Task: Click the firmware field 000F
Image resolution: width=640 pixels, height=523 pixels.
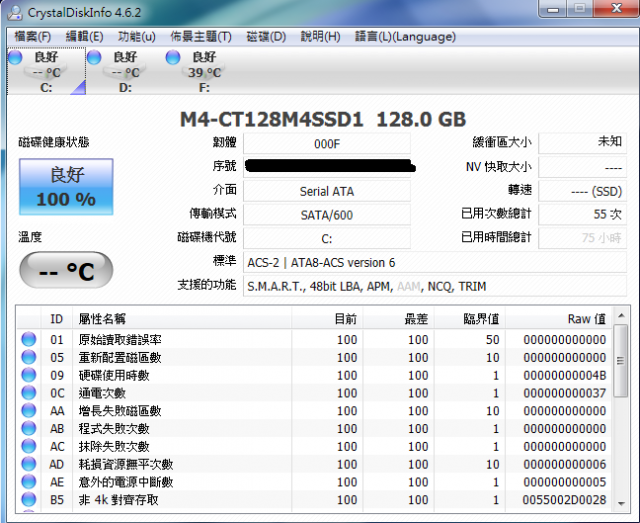Action: pos(327,144)
